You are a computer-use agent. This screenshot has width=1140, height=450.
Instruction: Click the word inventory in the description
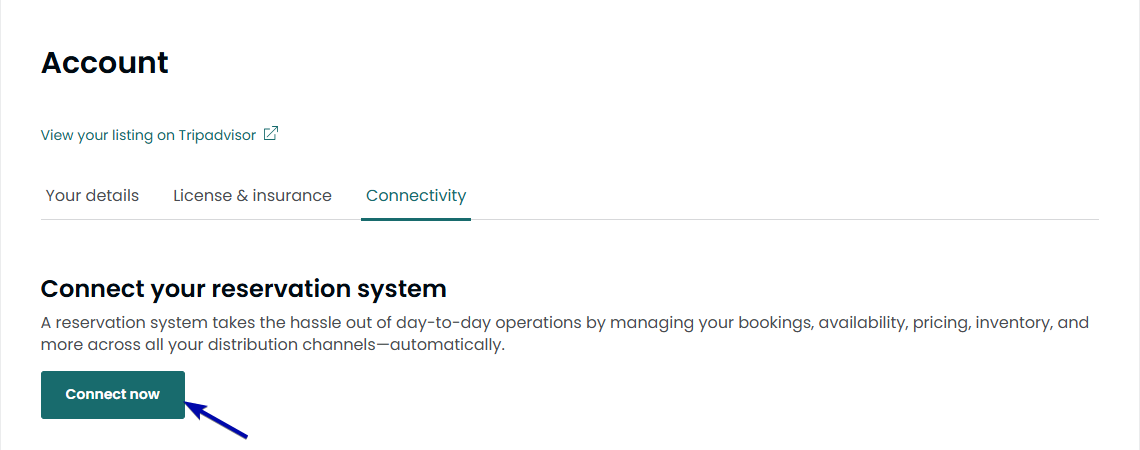1013,323
